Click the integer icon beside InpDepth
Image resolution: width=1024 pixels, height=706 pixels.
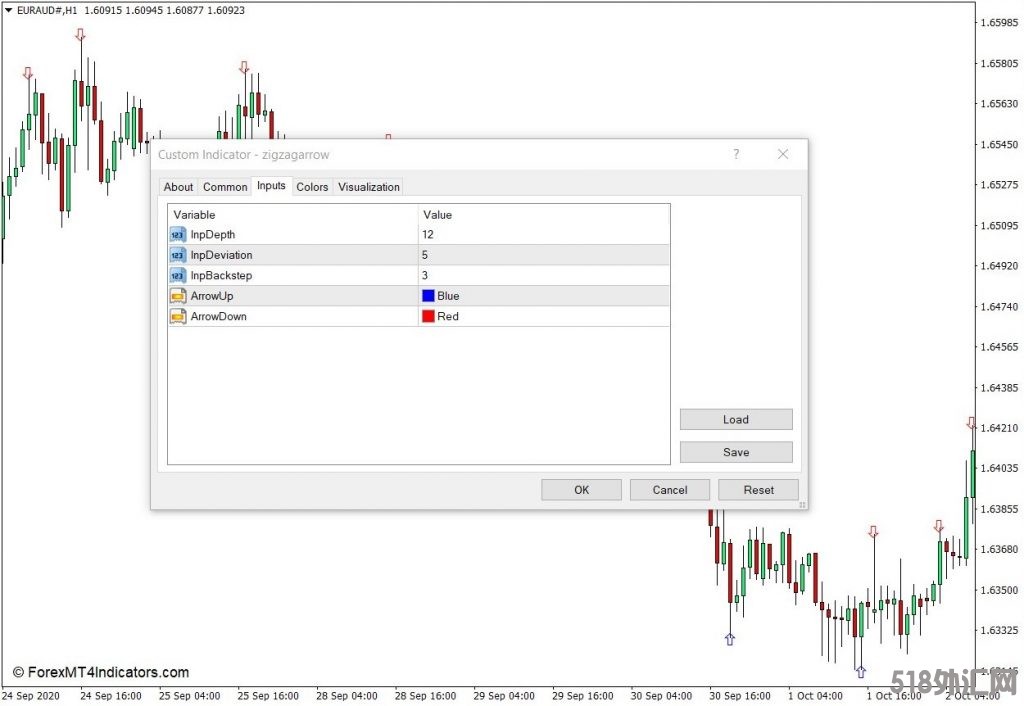point(178,234)
